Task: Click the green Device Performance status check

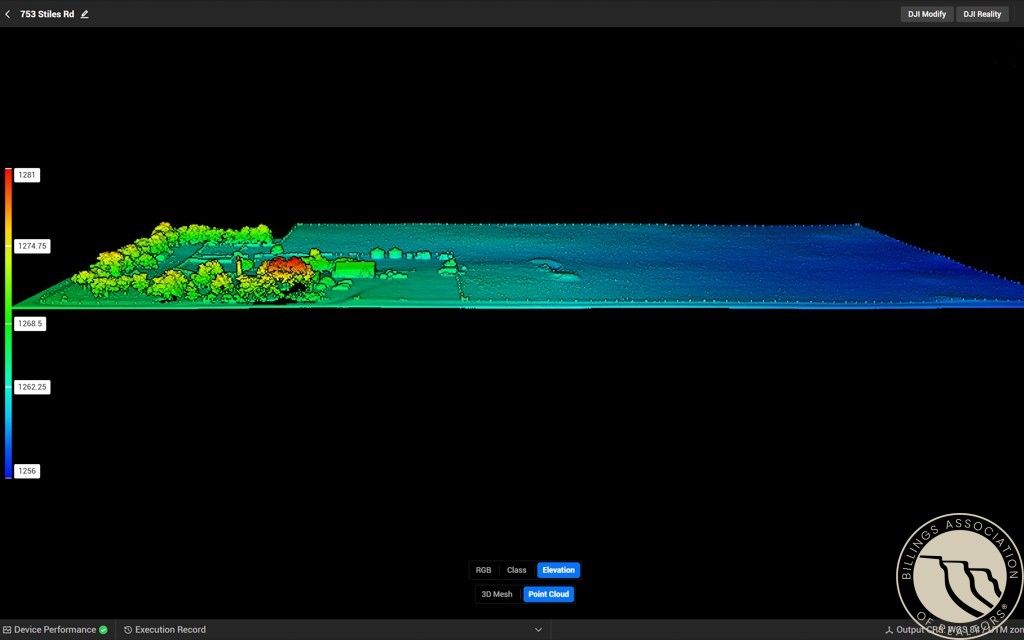Action: (103, 630)
